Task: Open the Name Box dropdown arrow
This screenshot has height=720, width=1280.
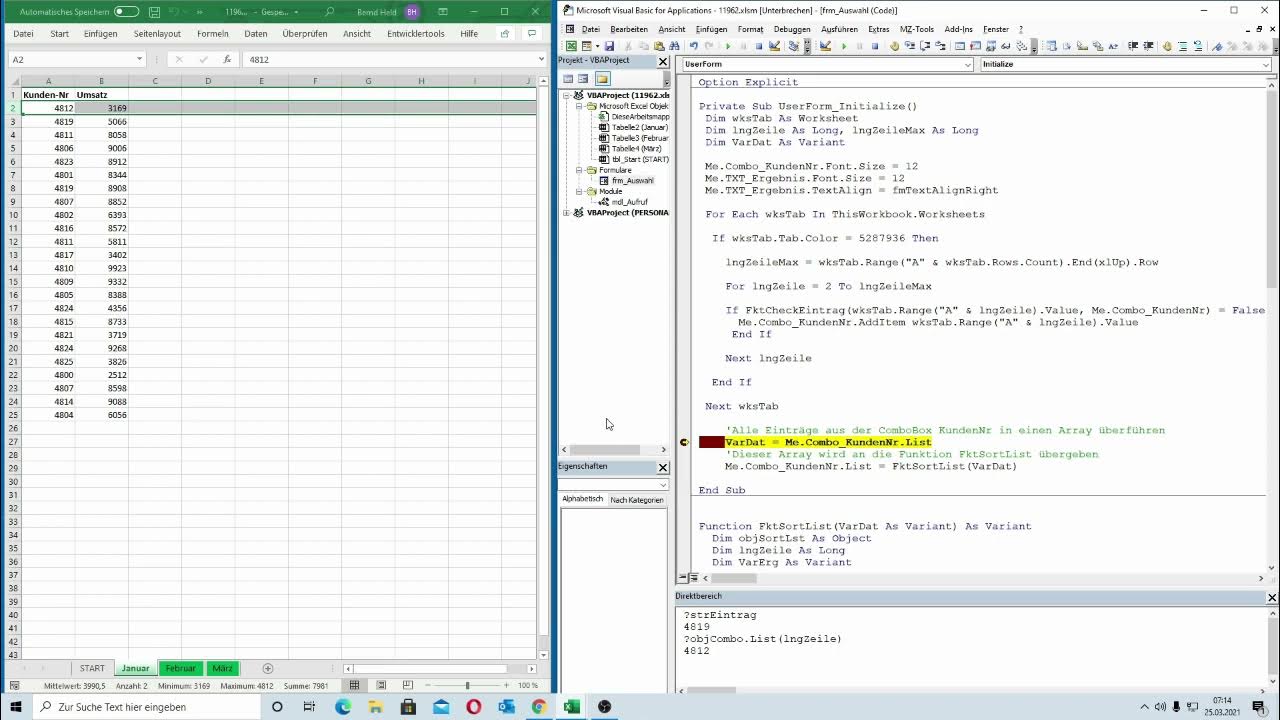Action: click(x=139, y=60)
